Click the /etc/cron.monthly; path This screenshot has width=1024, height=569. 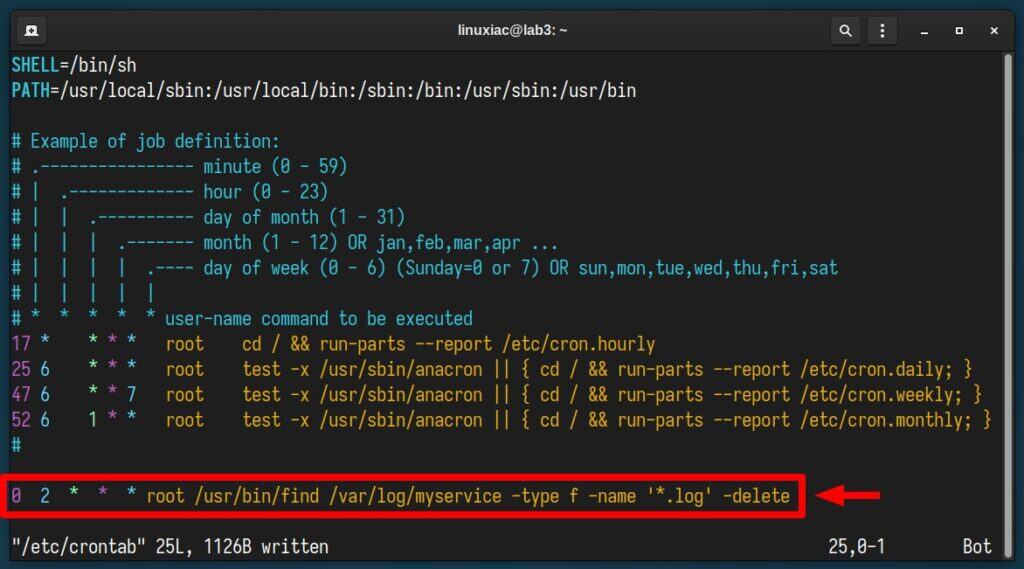tap(886, 420)
